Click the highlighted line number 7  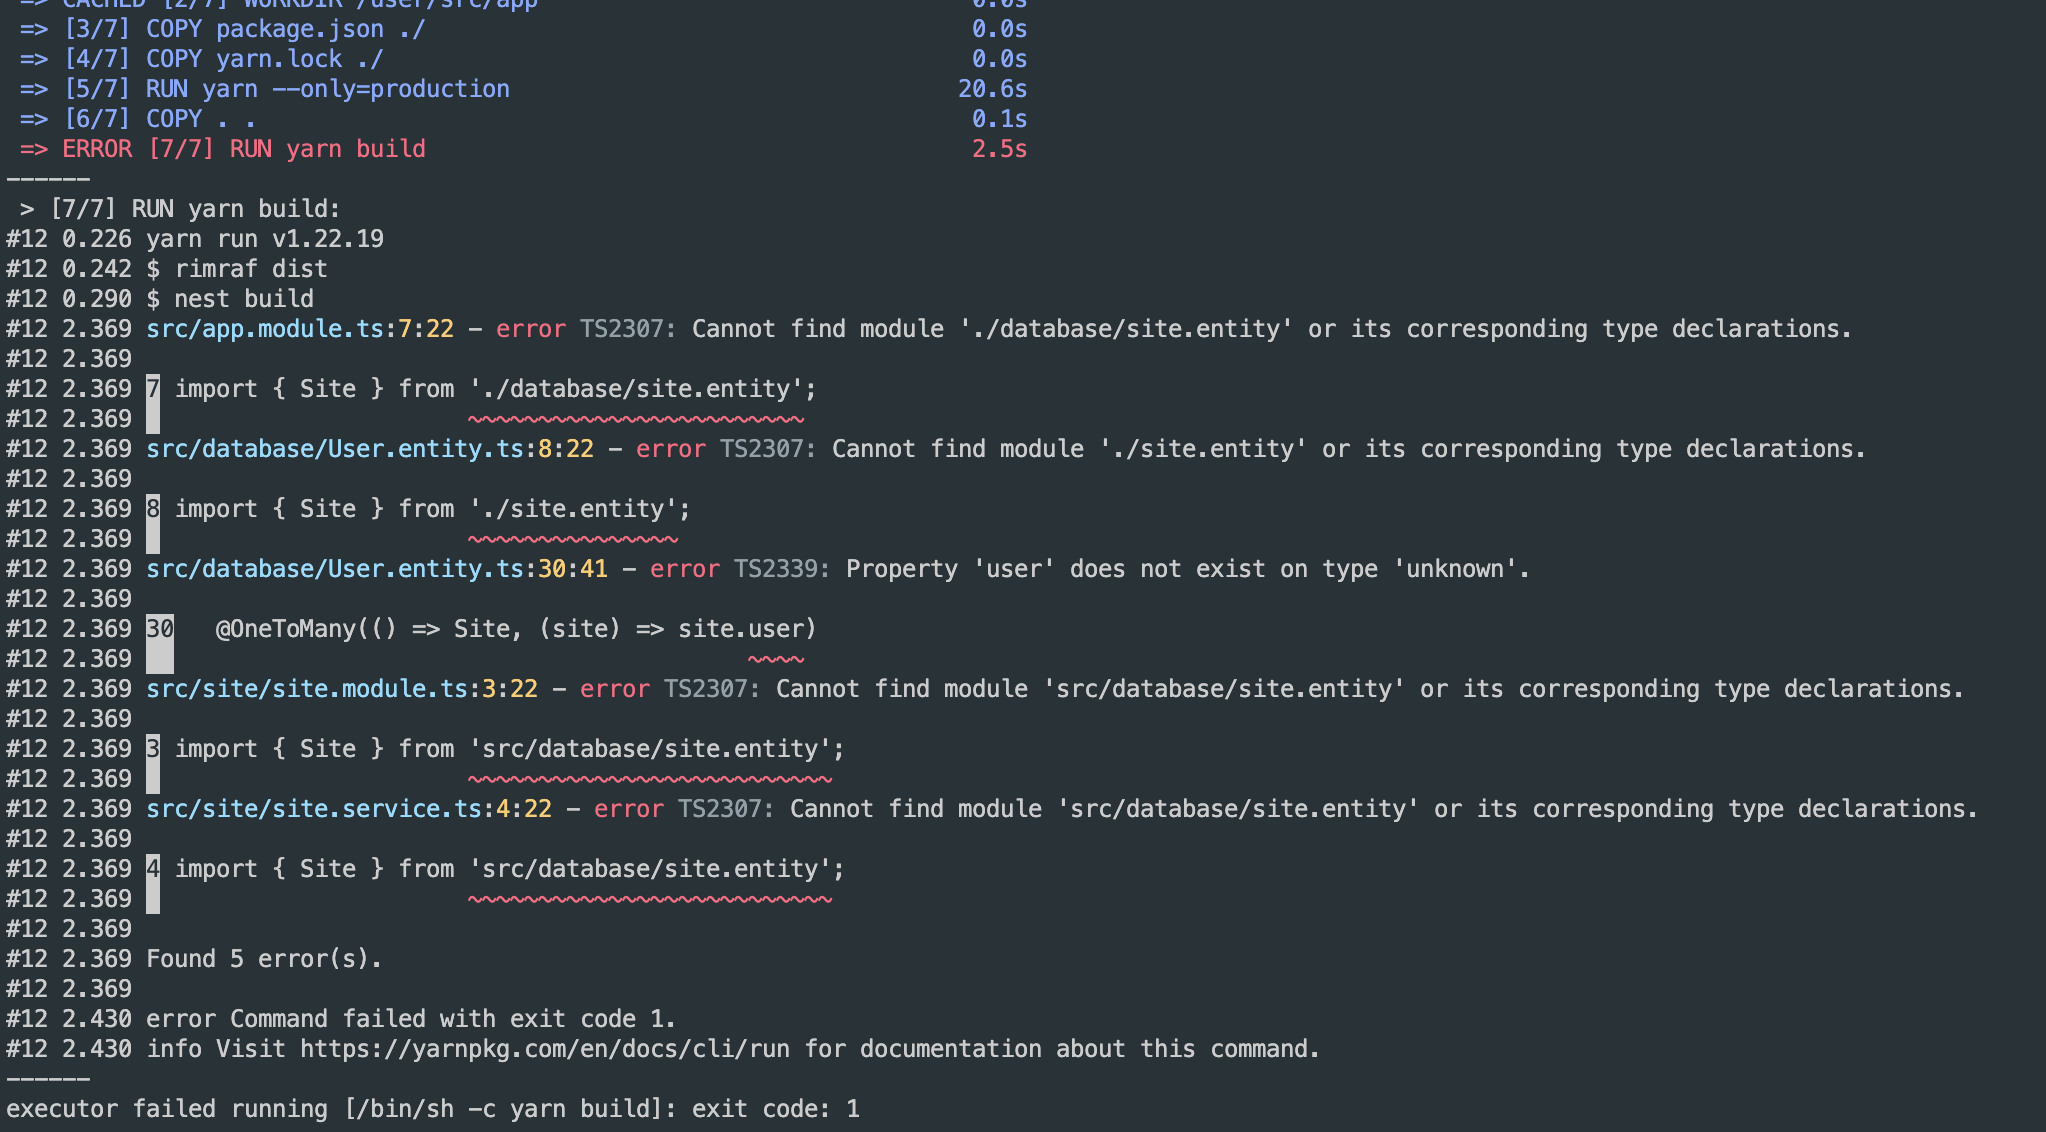tap(153, 389)
